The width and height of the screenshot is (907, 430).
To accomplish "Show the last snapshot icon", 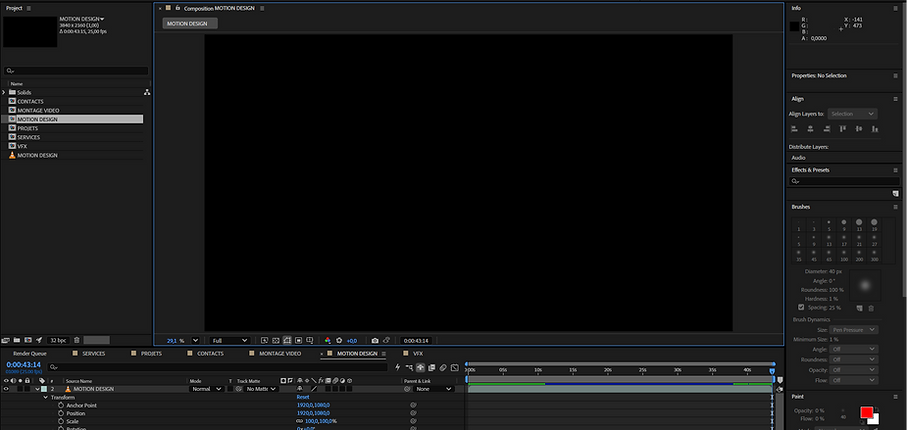I will (x=386, y=340).
